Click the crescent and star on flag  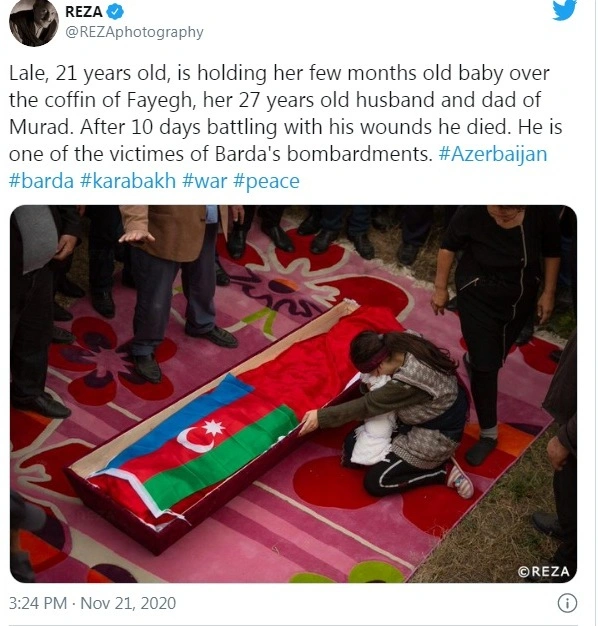coord(202,435)
